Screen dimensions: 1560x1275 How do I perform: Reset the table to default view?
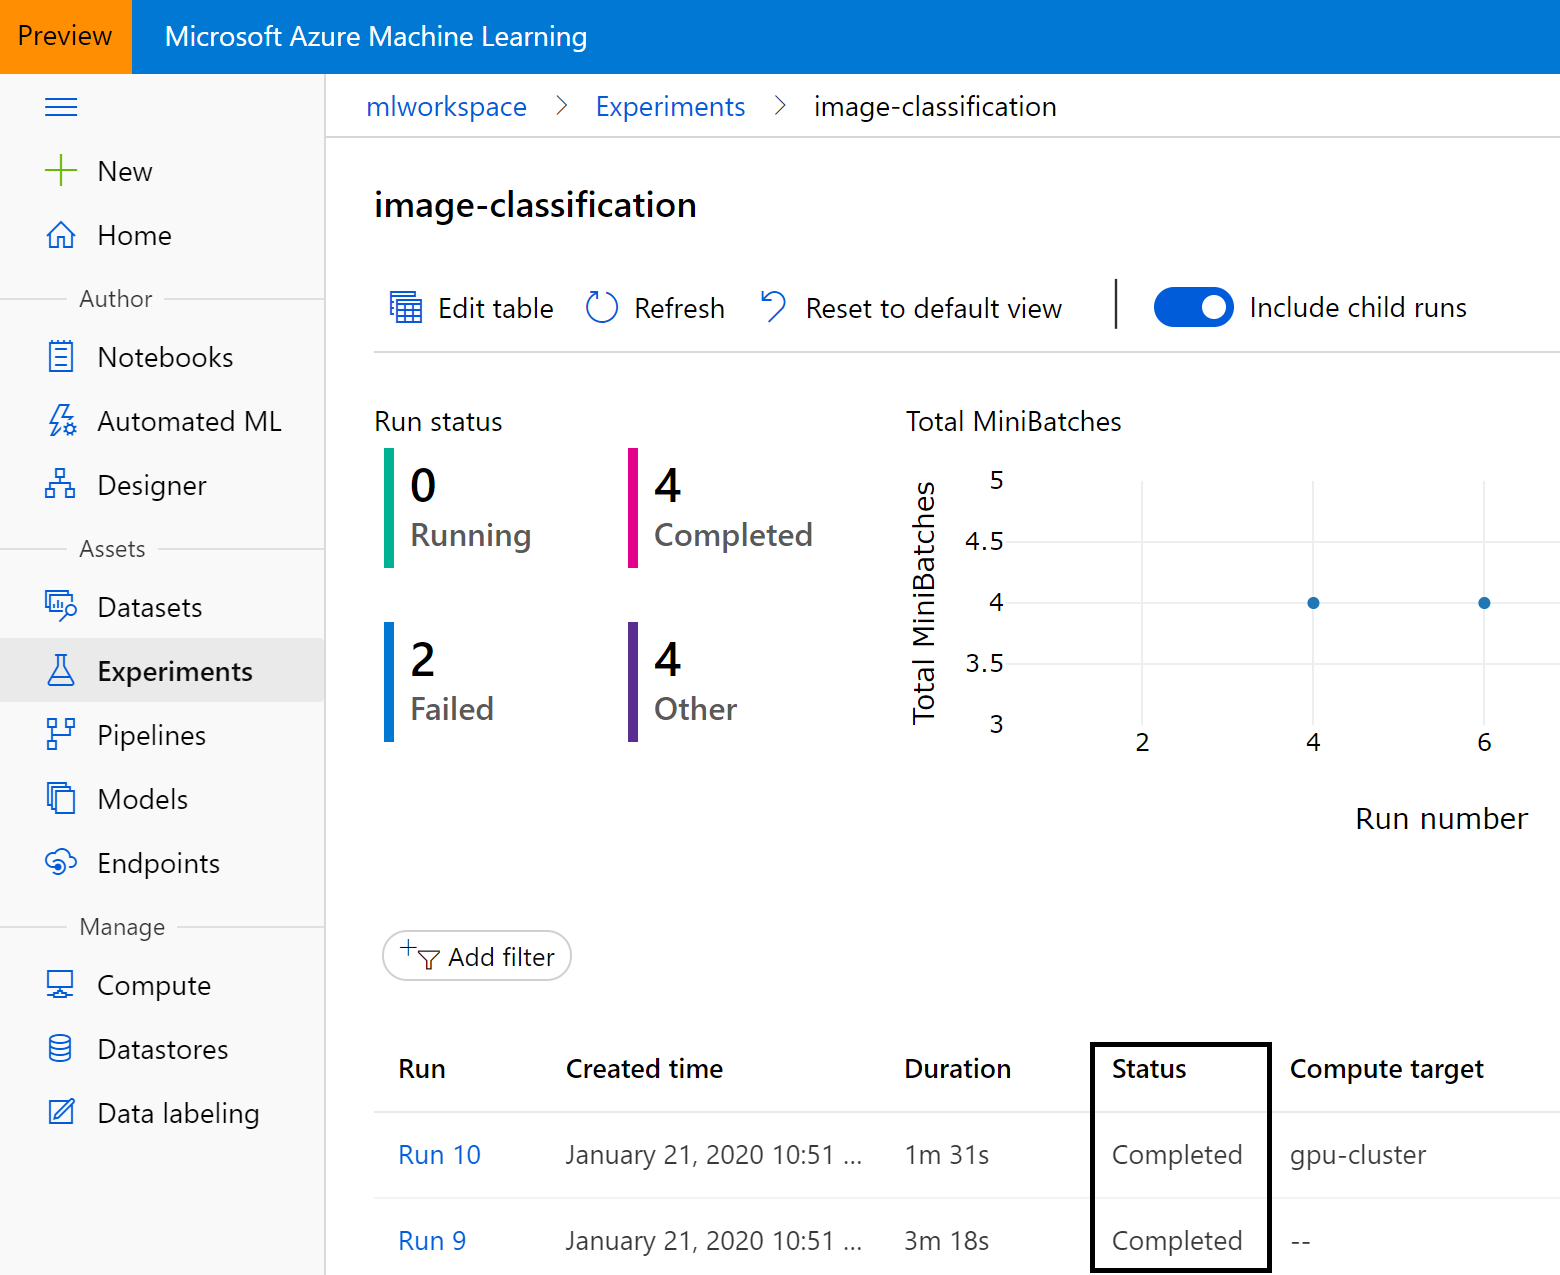click(x=910, y=307)
